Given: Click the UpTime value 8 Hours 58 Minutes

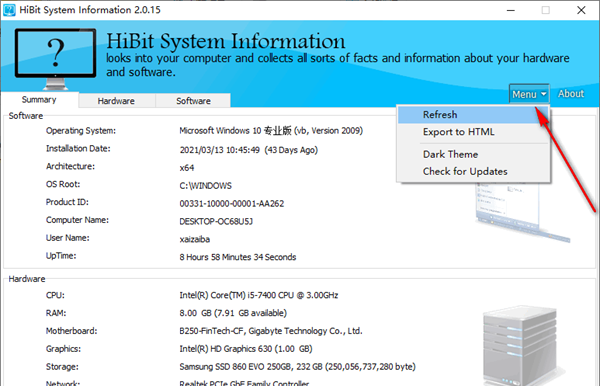Looking at the screenshot, I should tap(238, 257).
